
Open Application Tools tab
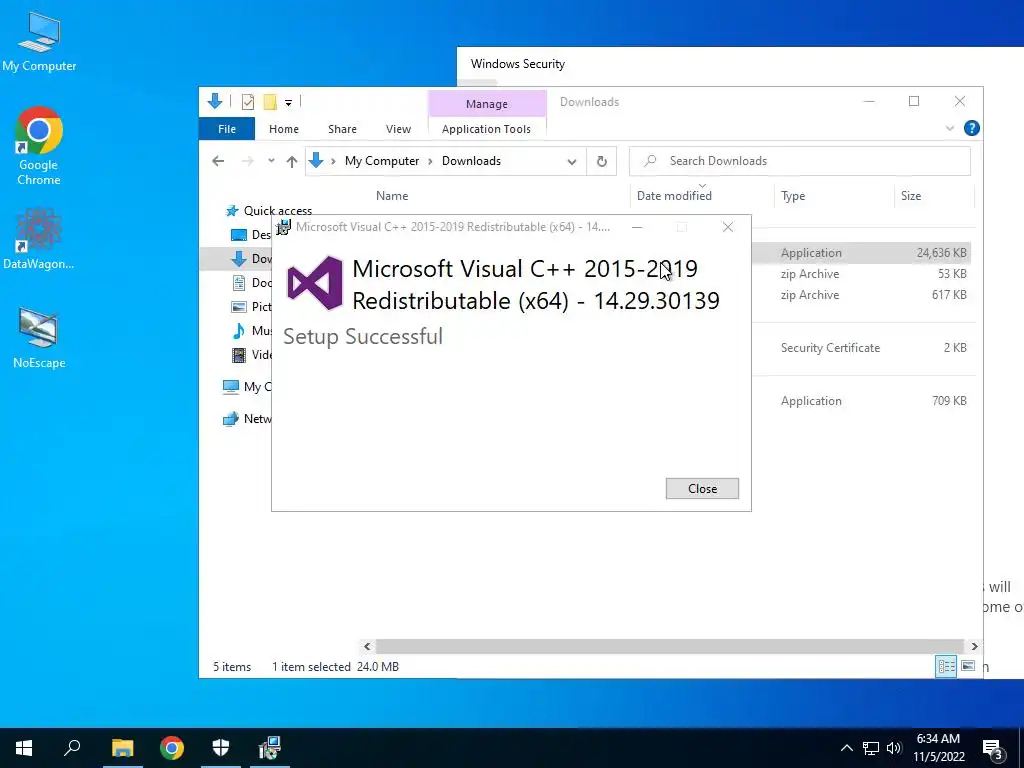[487, 129]
